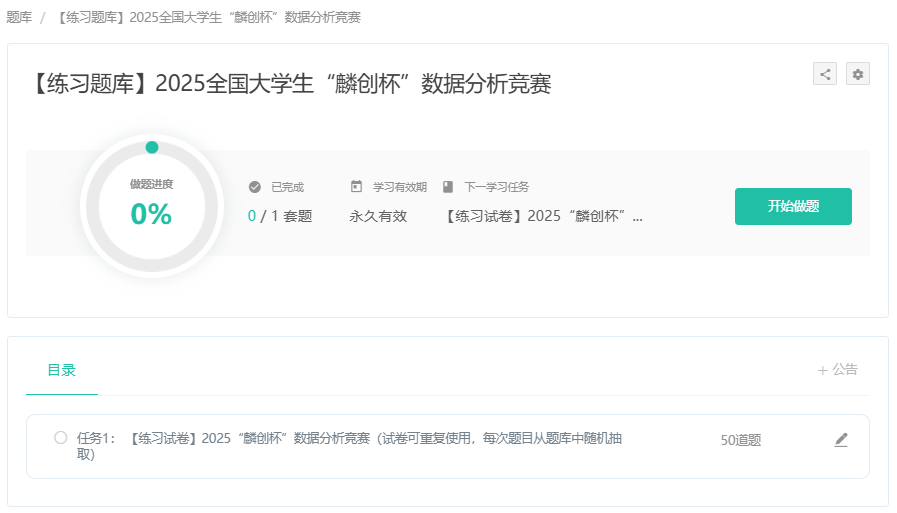Click the pencil edit icon for 任务1
The width and height of the screenshot is (897, 513).
pos(841,439)
